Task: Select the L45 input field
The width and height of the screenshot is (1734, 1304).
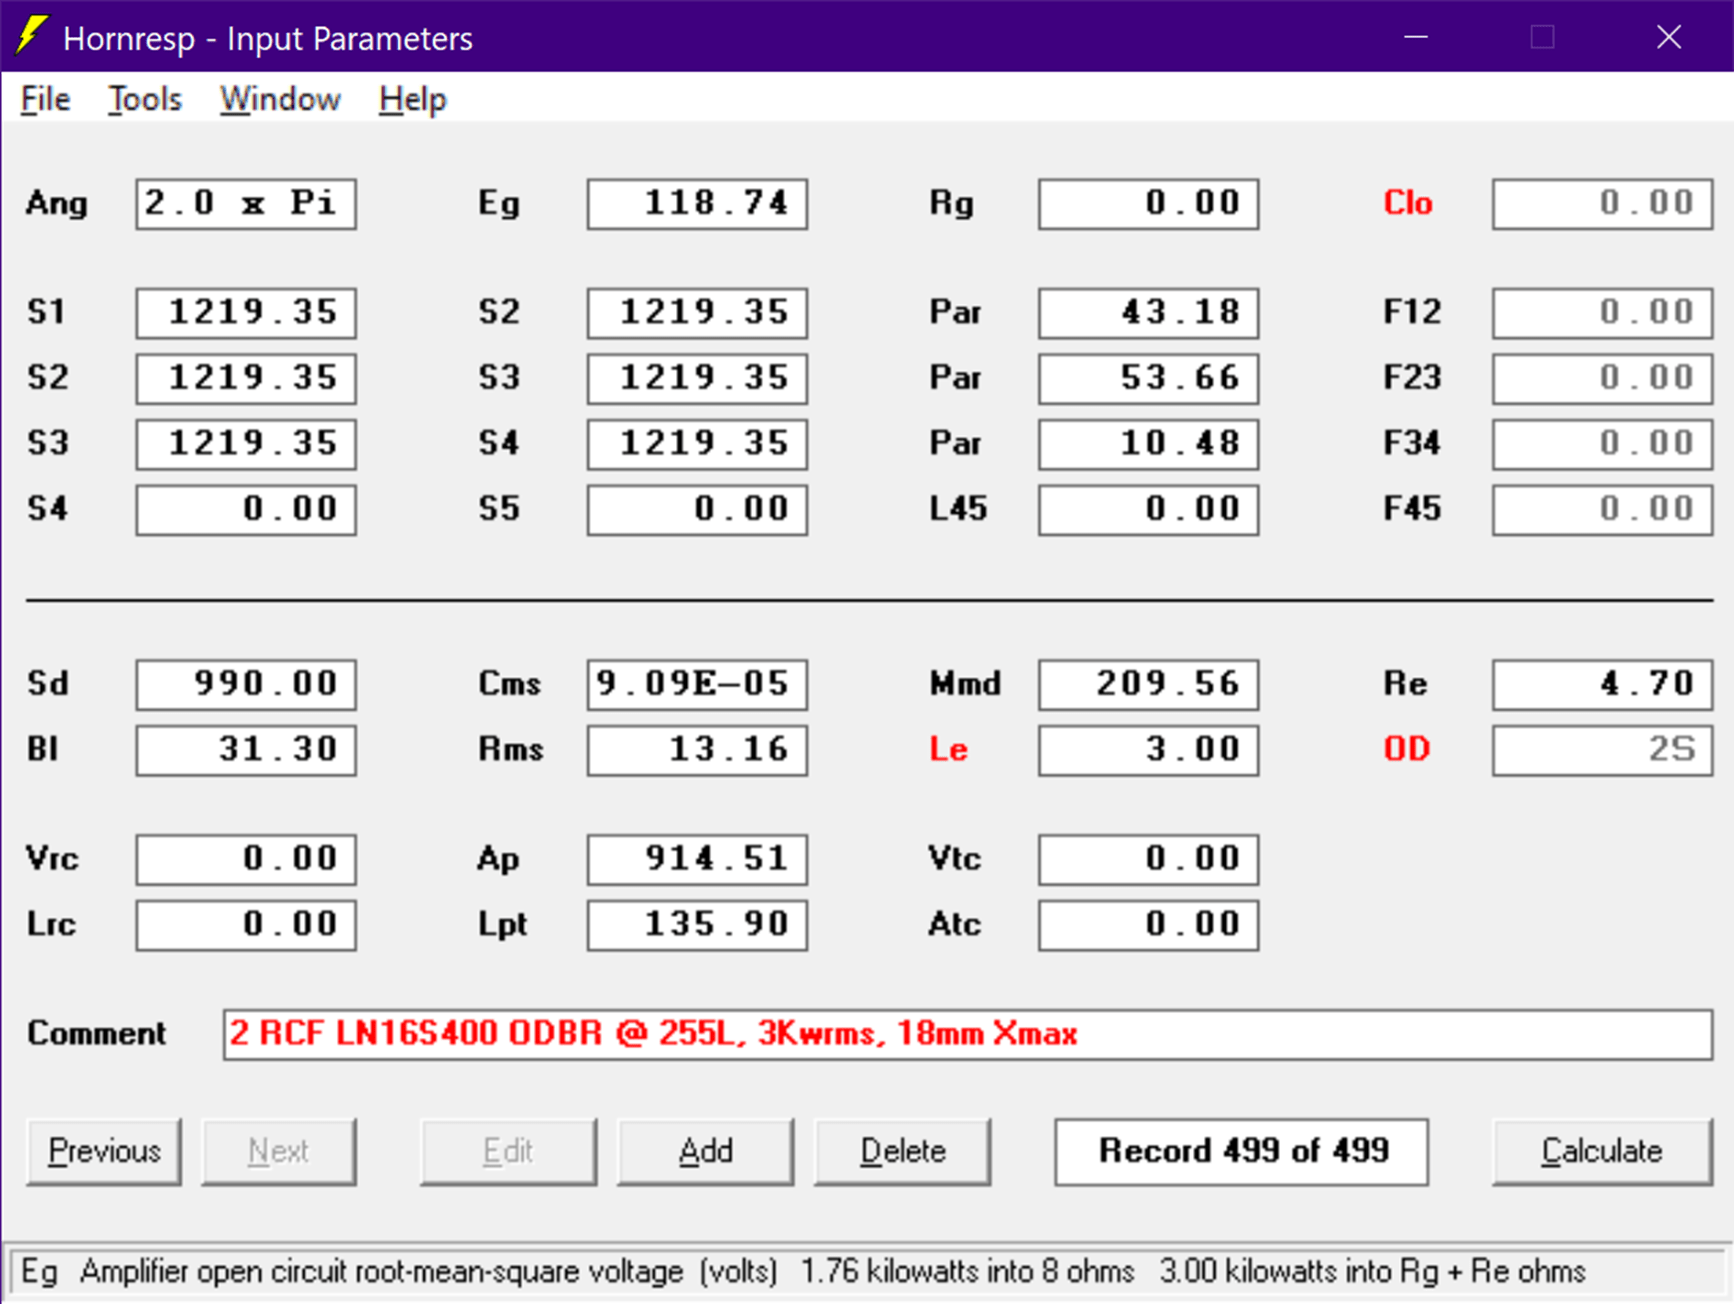Action: click(x=1148, y=510)
